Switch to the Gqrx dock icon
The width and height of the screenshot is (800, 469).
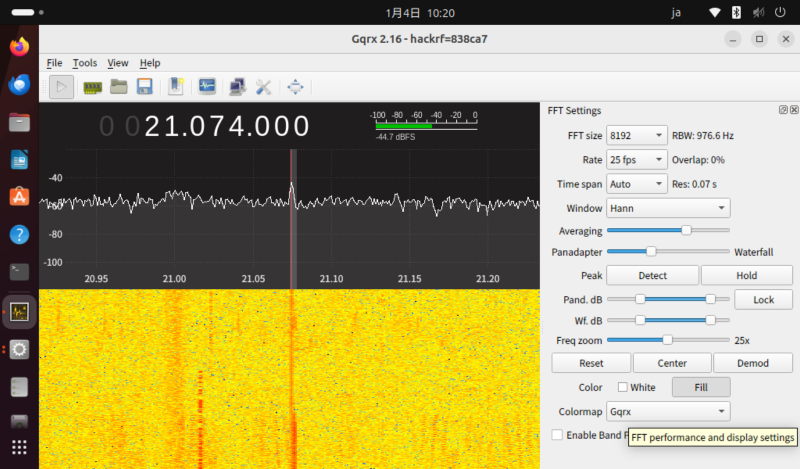point(19,312)
